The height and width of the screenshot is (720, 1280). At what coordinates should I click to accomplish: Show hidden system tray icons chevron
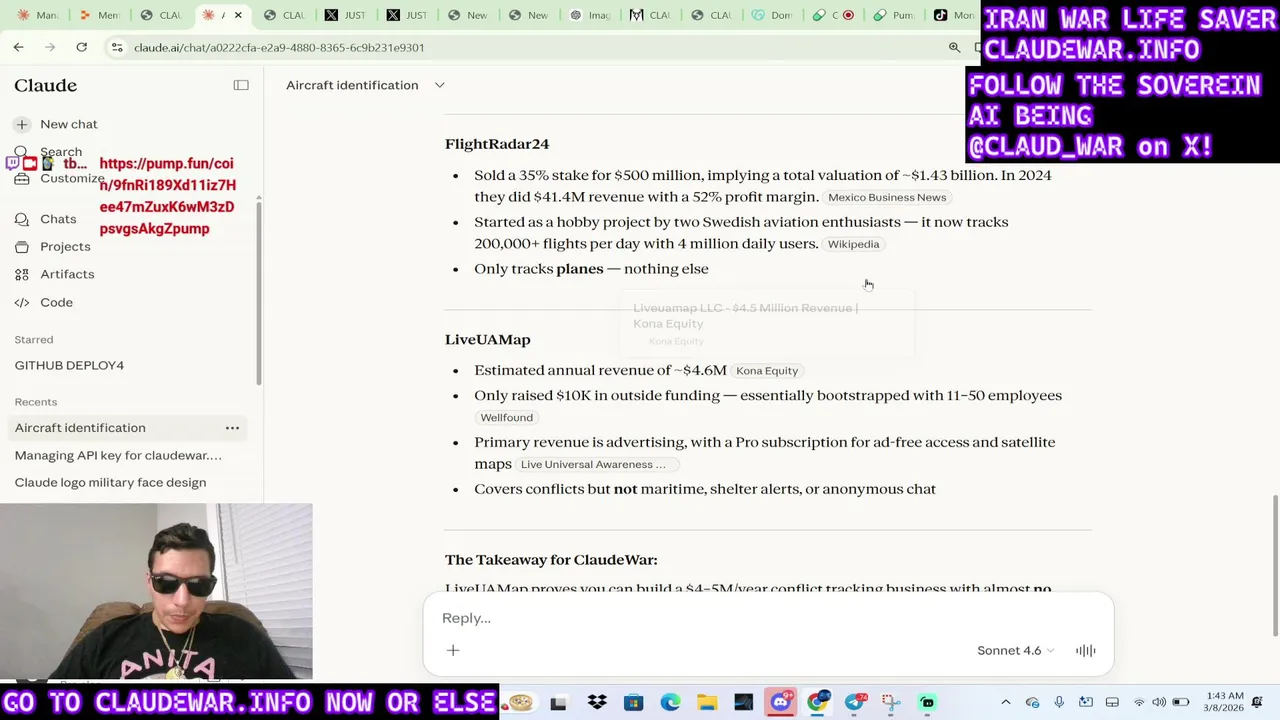point(1006,703)
